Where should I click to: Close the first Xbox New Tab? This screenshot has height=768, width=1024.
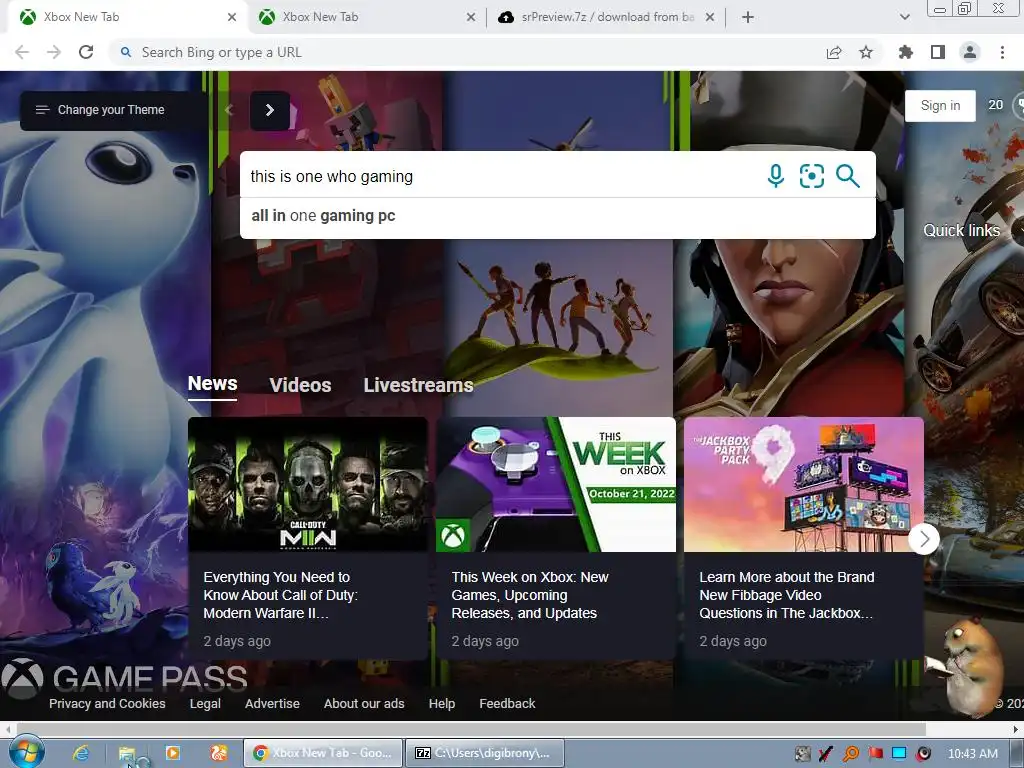coord(232,17)
